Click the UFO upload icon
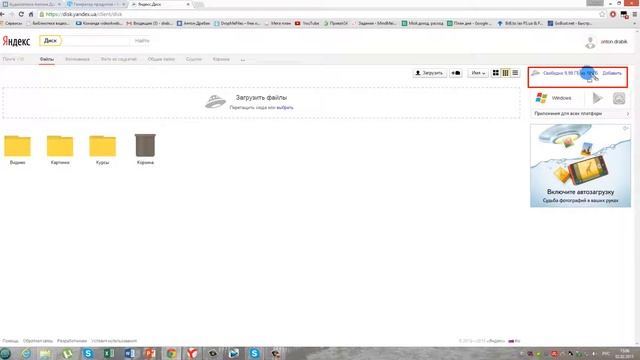The height and width of the screenshot is (360, 640). [215, 101]
